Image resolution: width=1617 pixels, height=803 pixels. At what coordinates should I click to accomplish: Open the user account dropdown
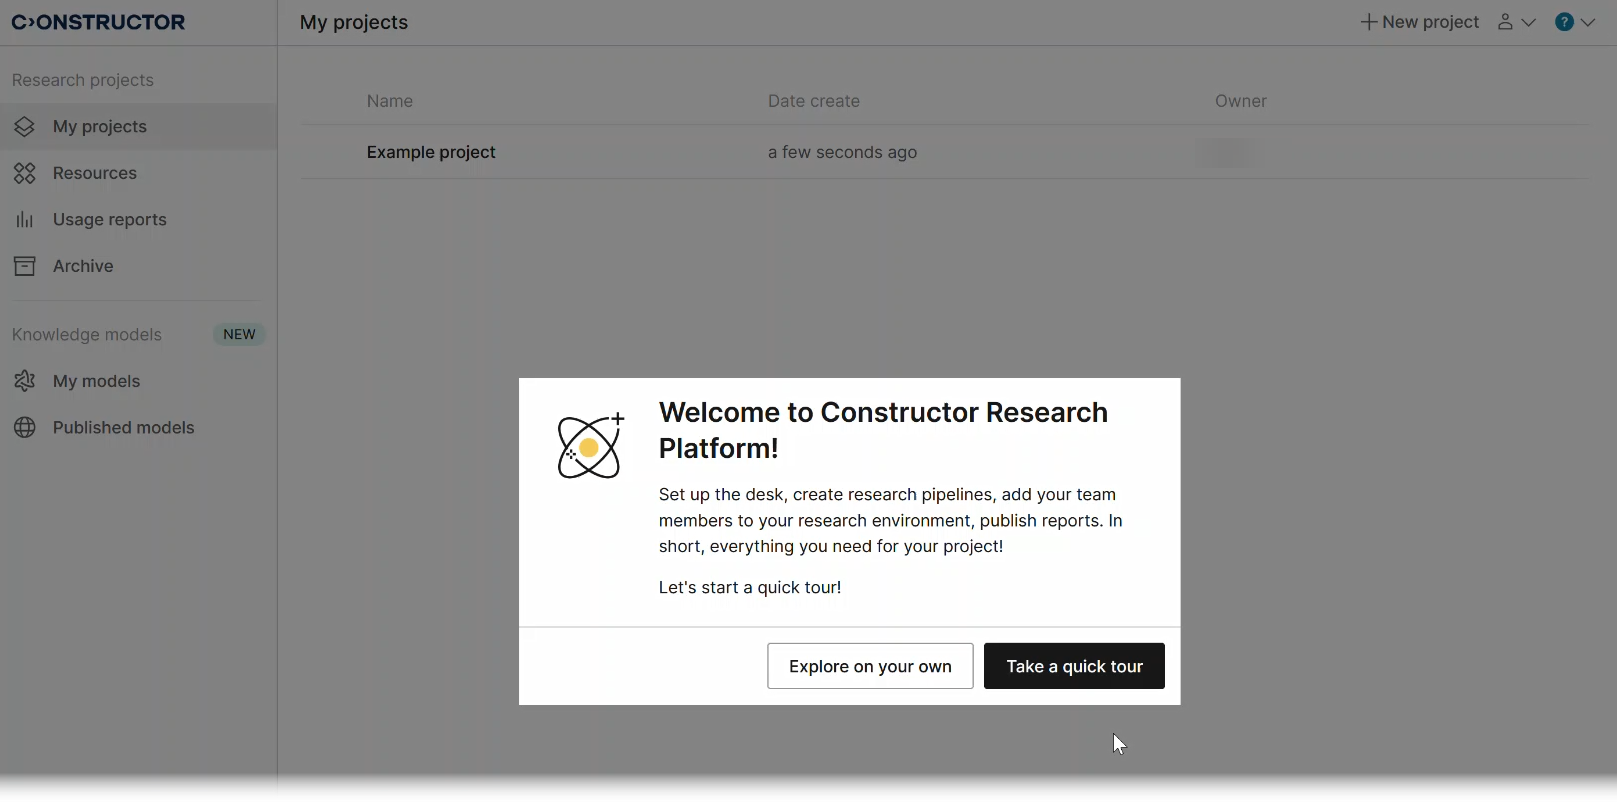tap(1516, 22)
